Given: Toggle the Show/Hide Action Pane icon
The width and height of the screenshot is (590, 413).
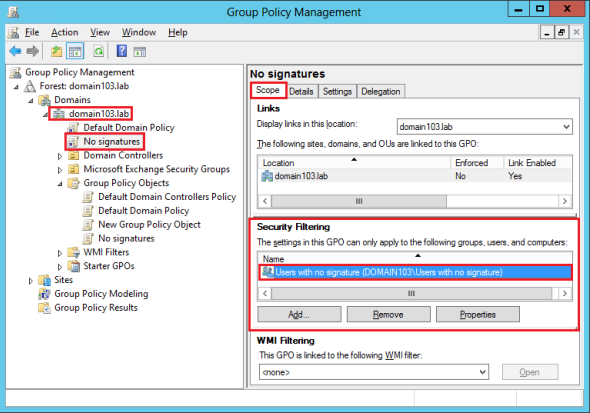Looking at the screenshot, I should pyautogui.click(x=140, y=52).
